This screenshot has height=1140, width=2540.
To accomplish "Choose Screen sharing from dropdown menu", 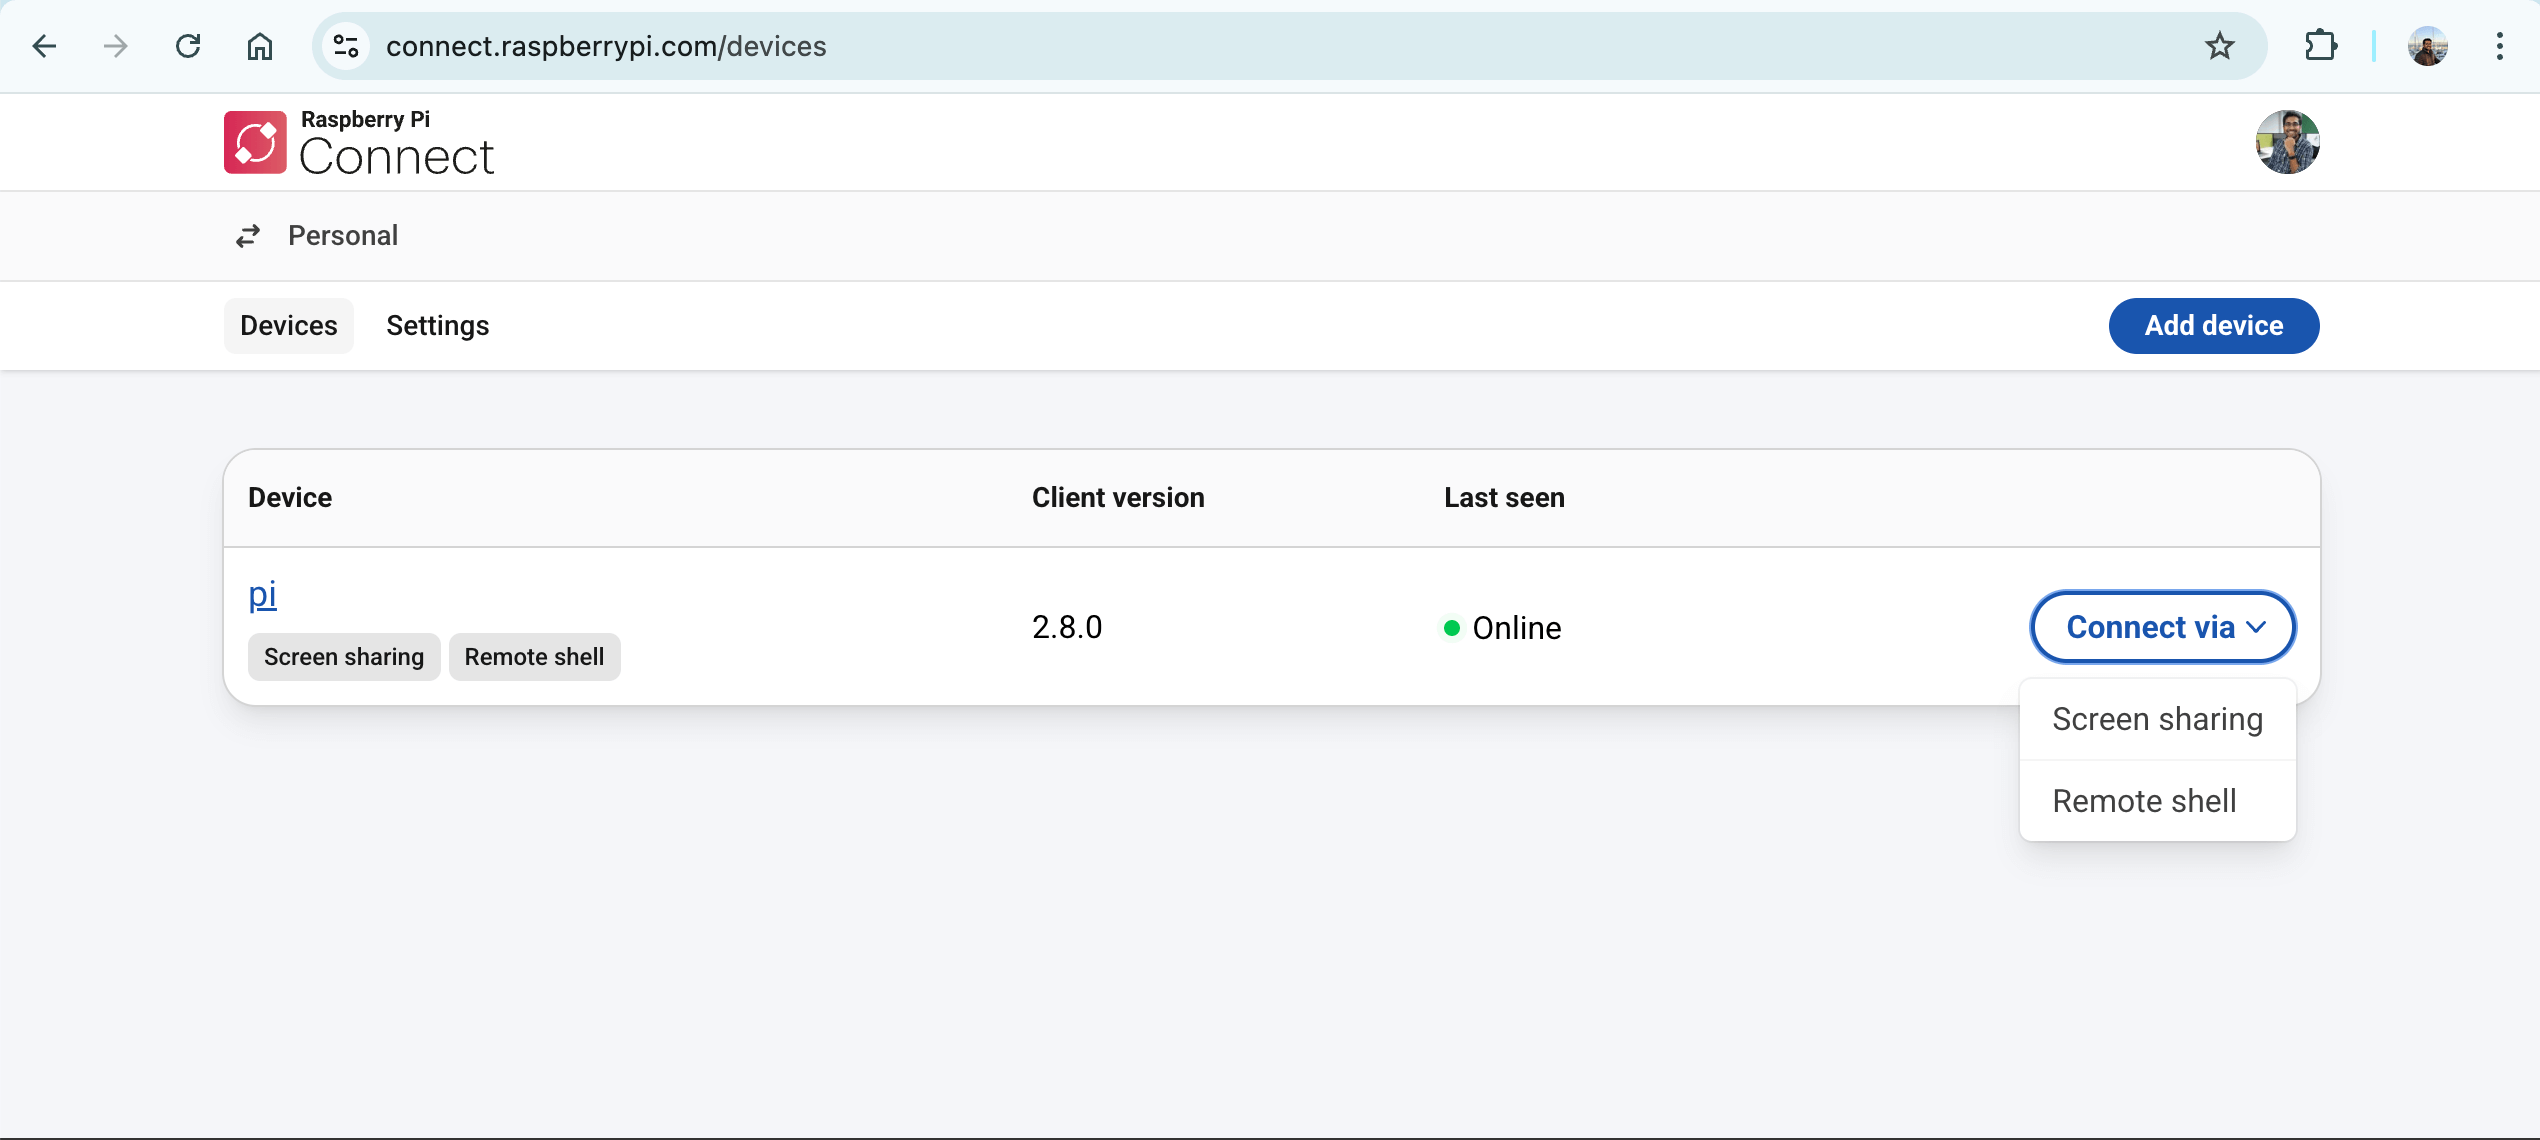I will 2157,720.
